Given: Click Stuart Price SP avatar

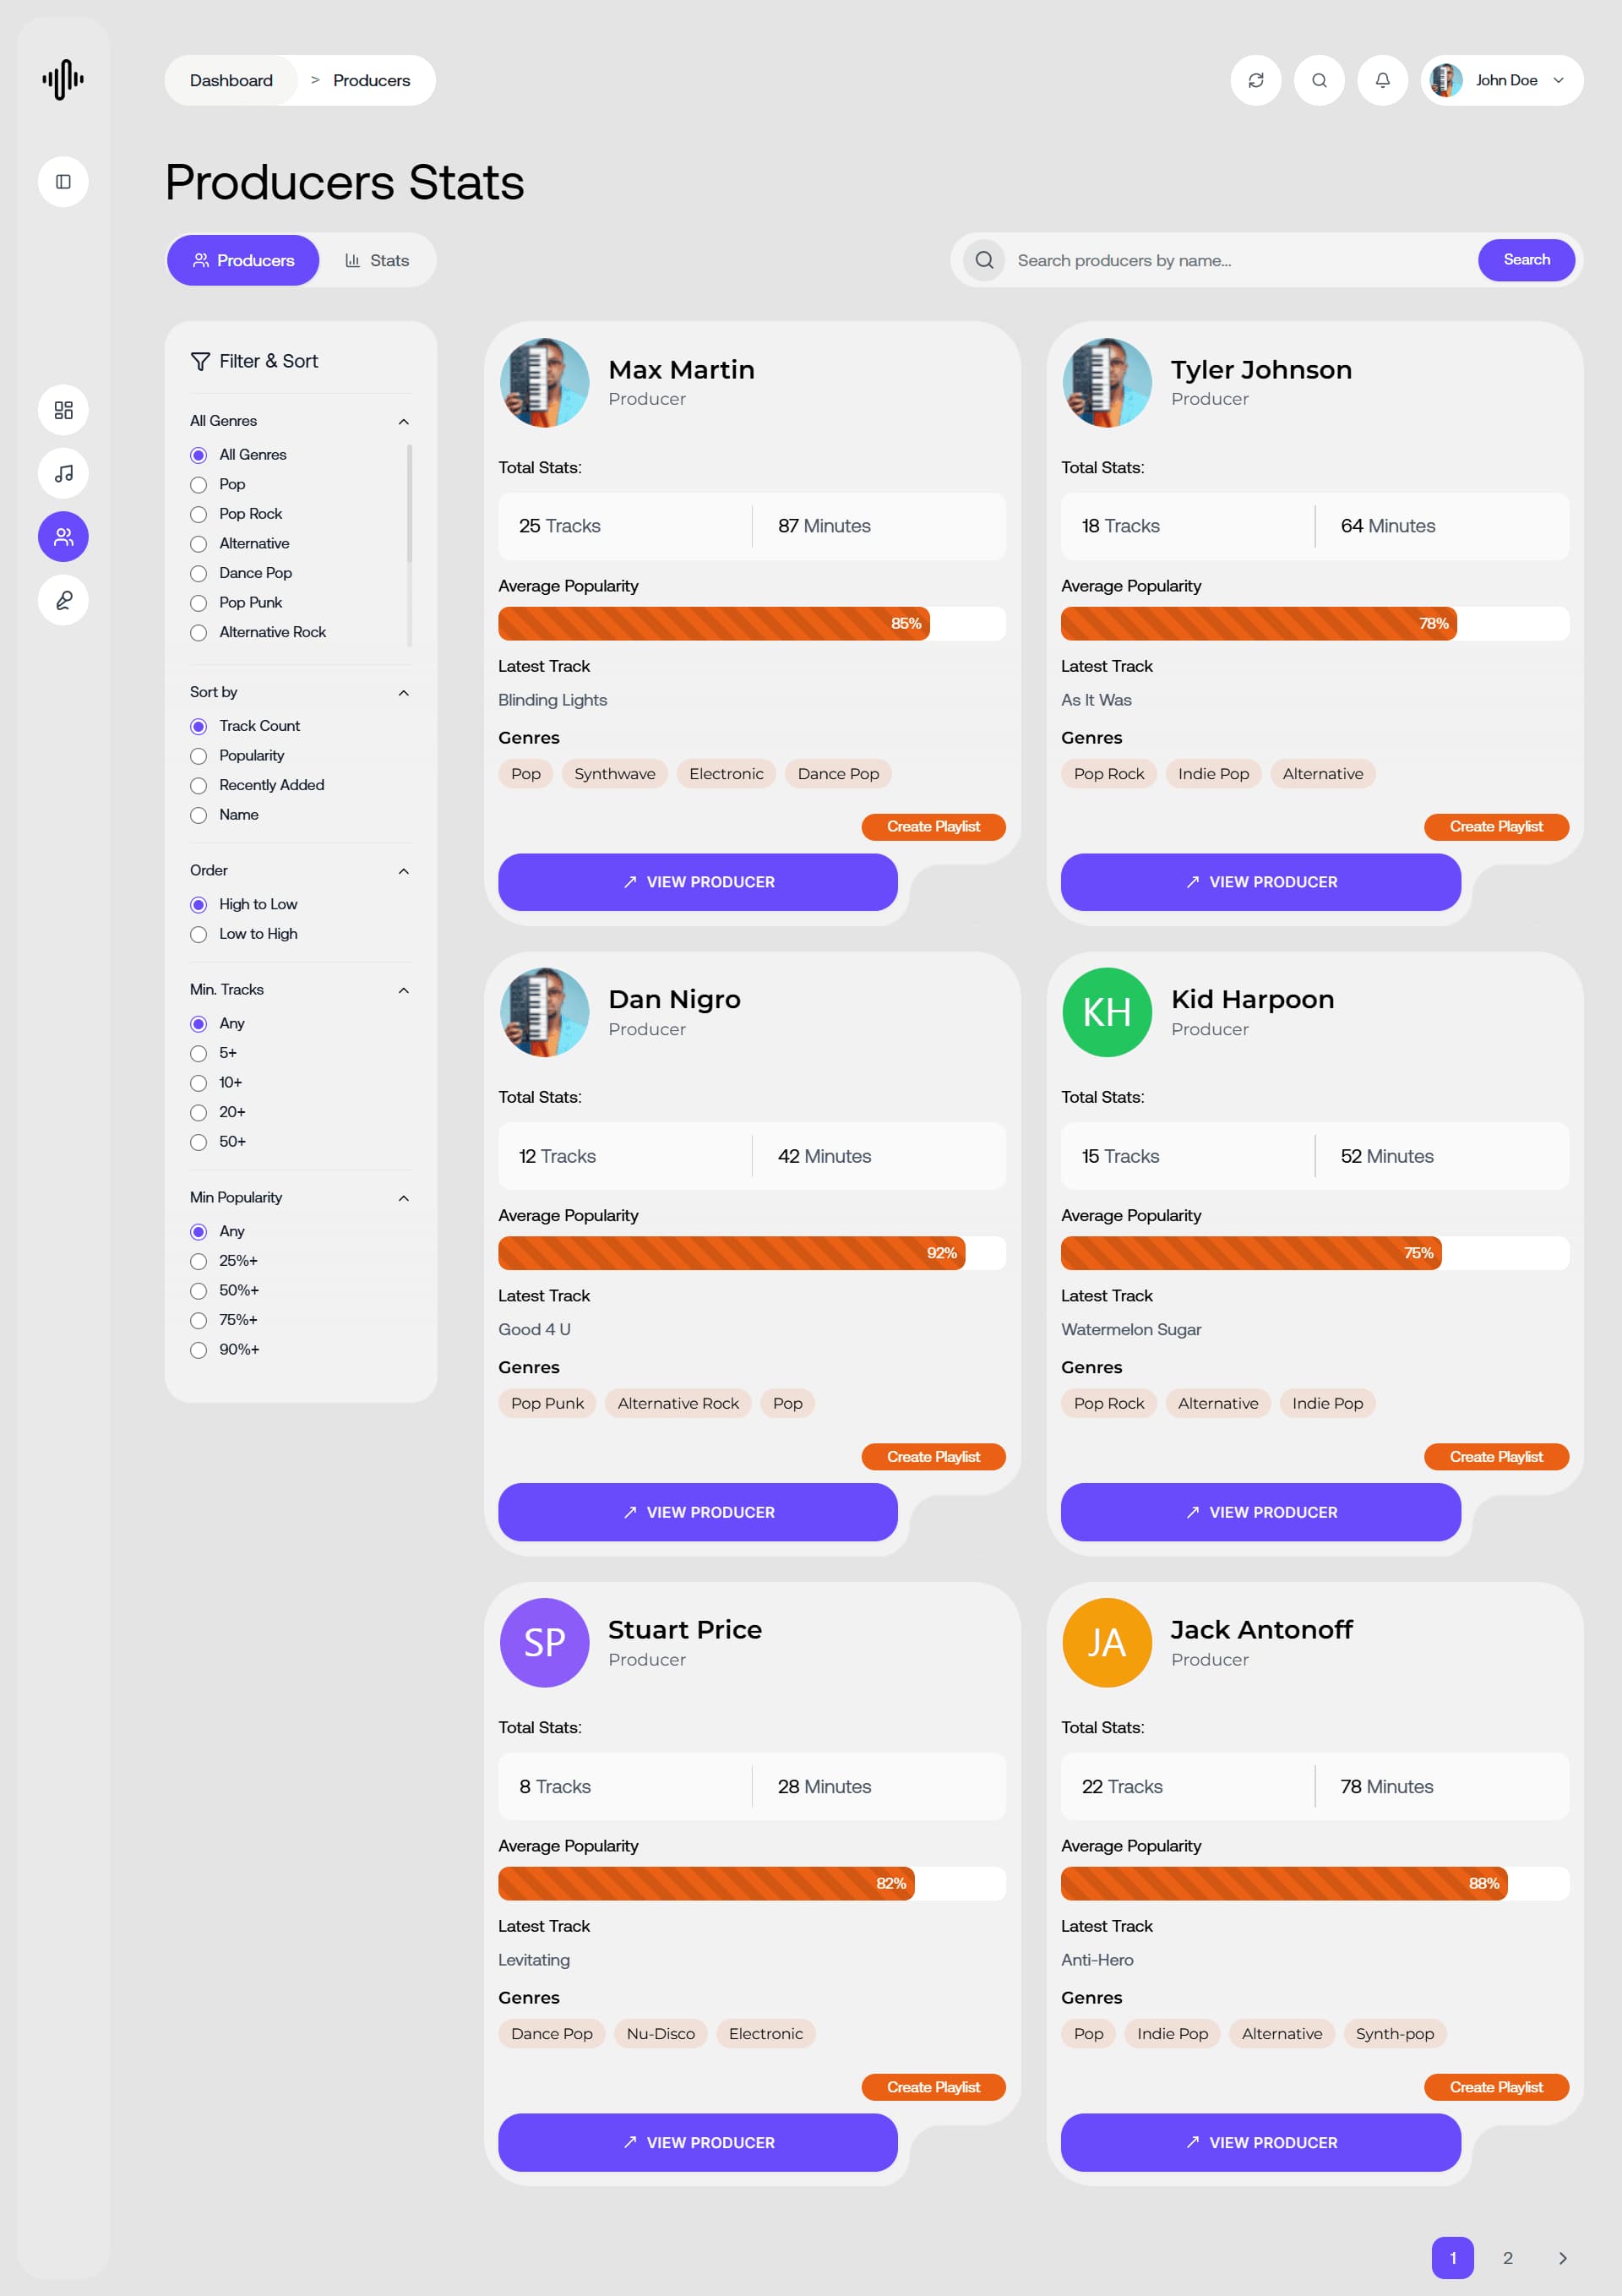Looking at the screenshot, I should click(x=544, y=1642).
